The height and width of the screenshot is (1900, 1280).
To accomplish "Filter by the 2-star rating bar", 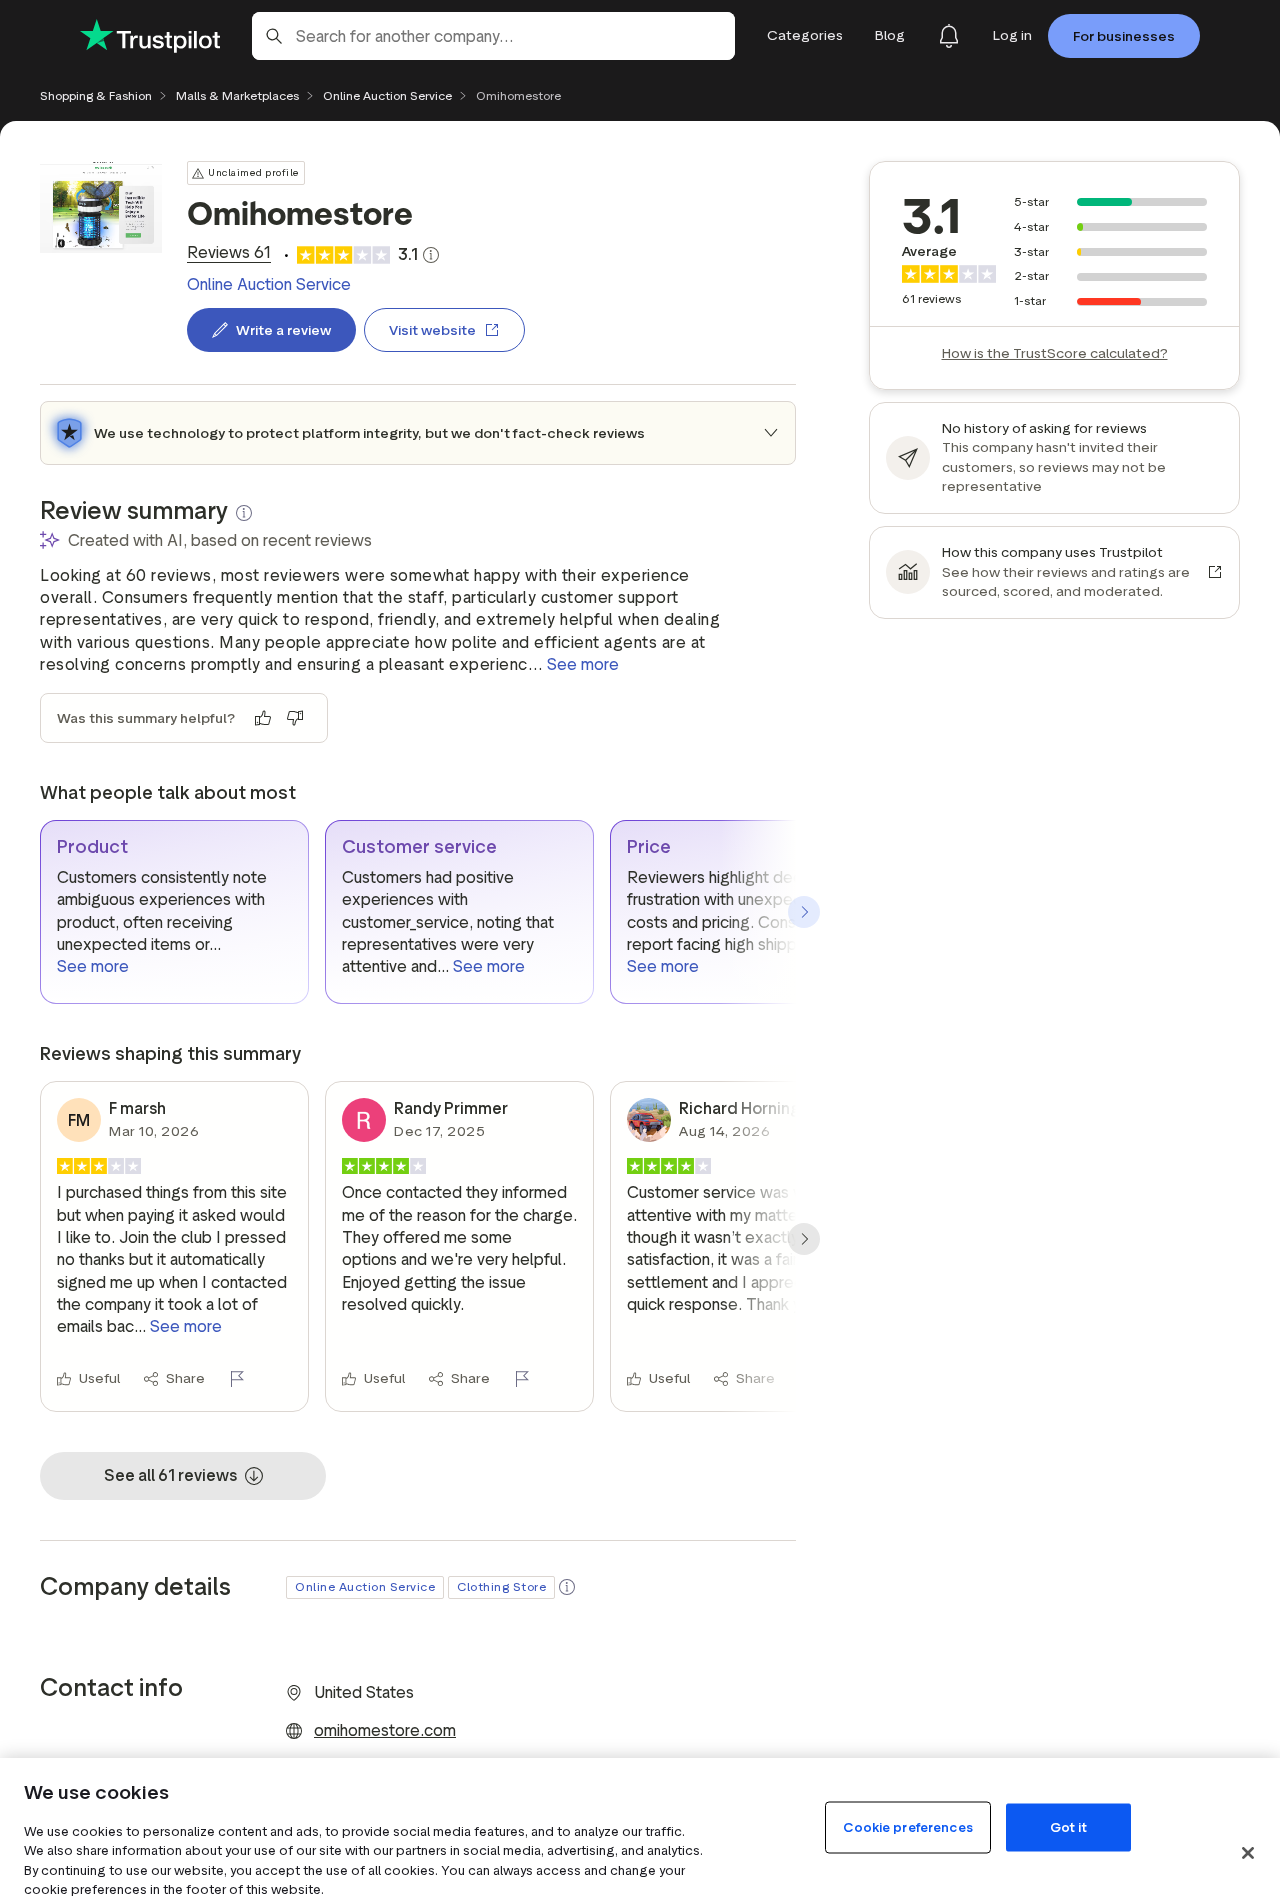I will click(x=1110, y=276).
